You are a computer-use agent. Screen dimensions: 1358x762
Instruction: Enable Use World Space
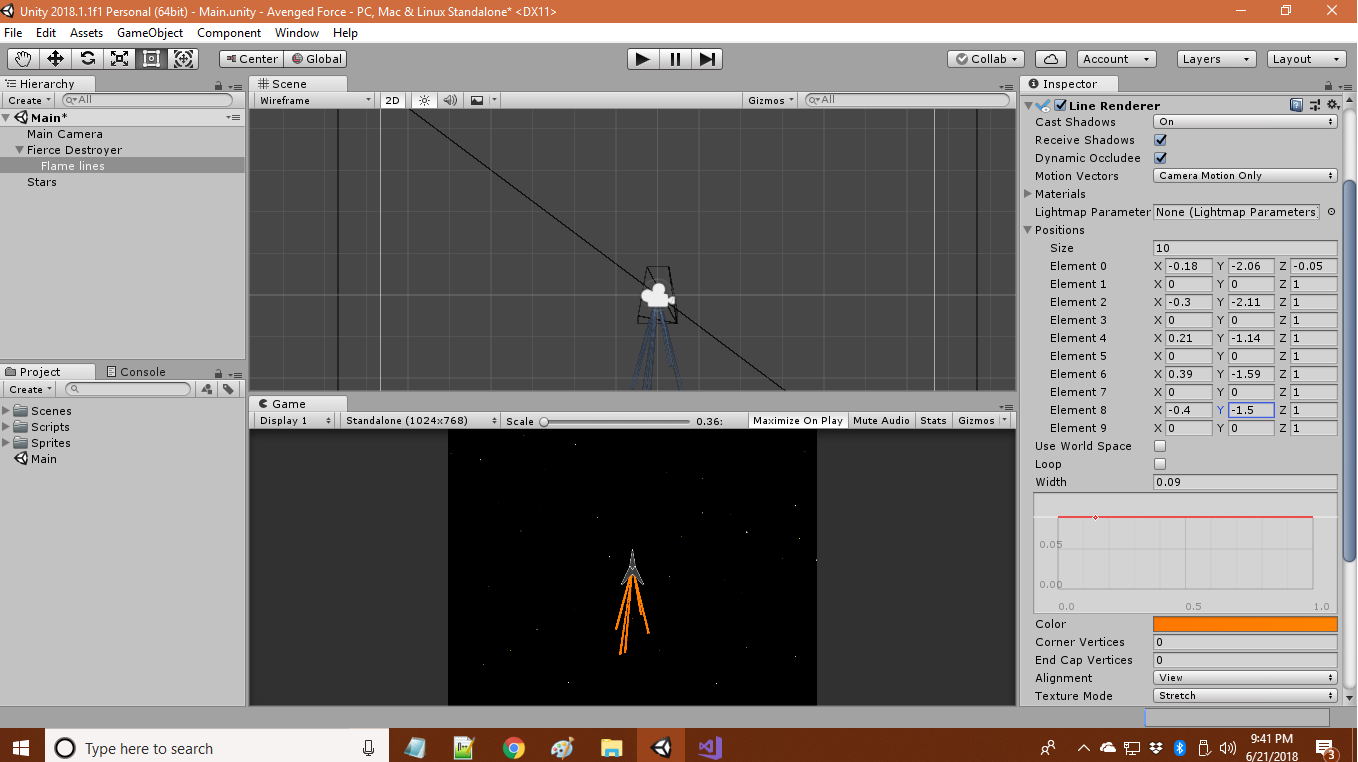pos(1159,445)
